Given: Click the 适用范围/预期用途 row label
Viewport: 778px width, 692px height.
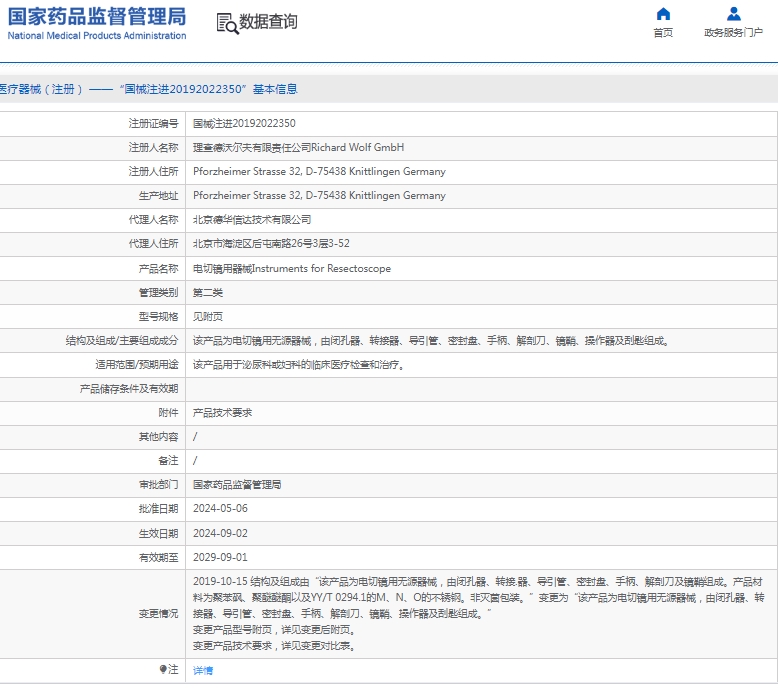Looking at the screenshot, I should pos(137,365).
